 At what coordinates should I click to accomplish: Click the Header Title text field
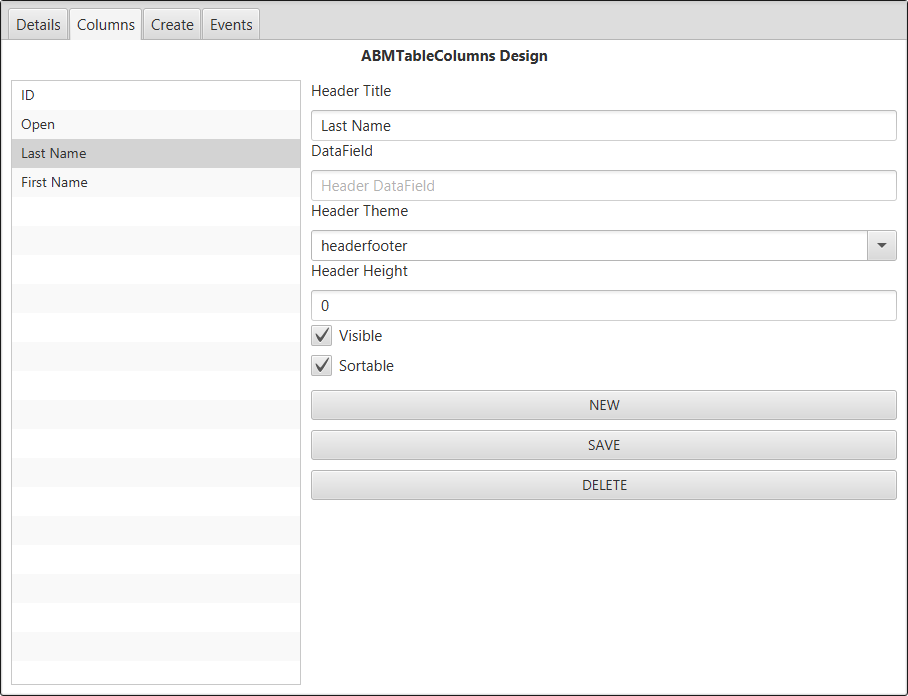point(603,126)
